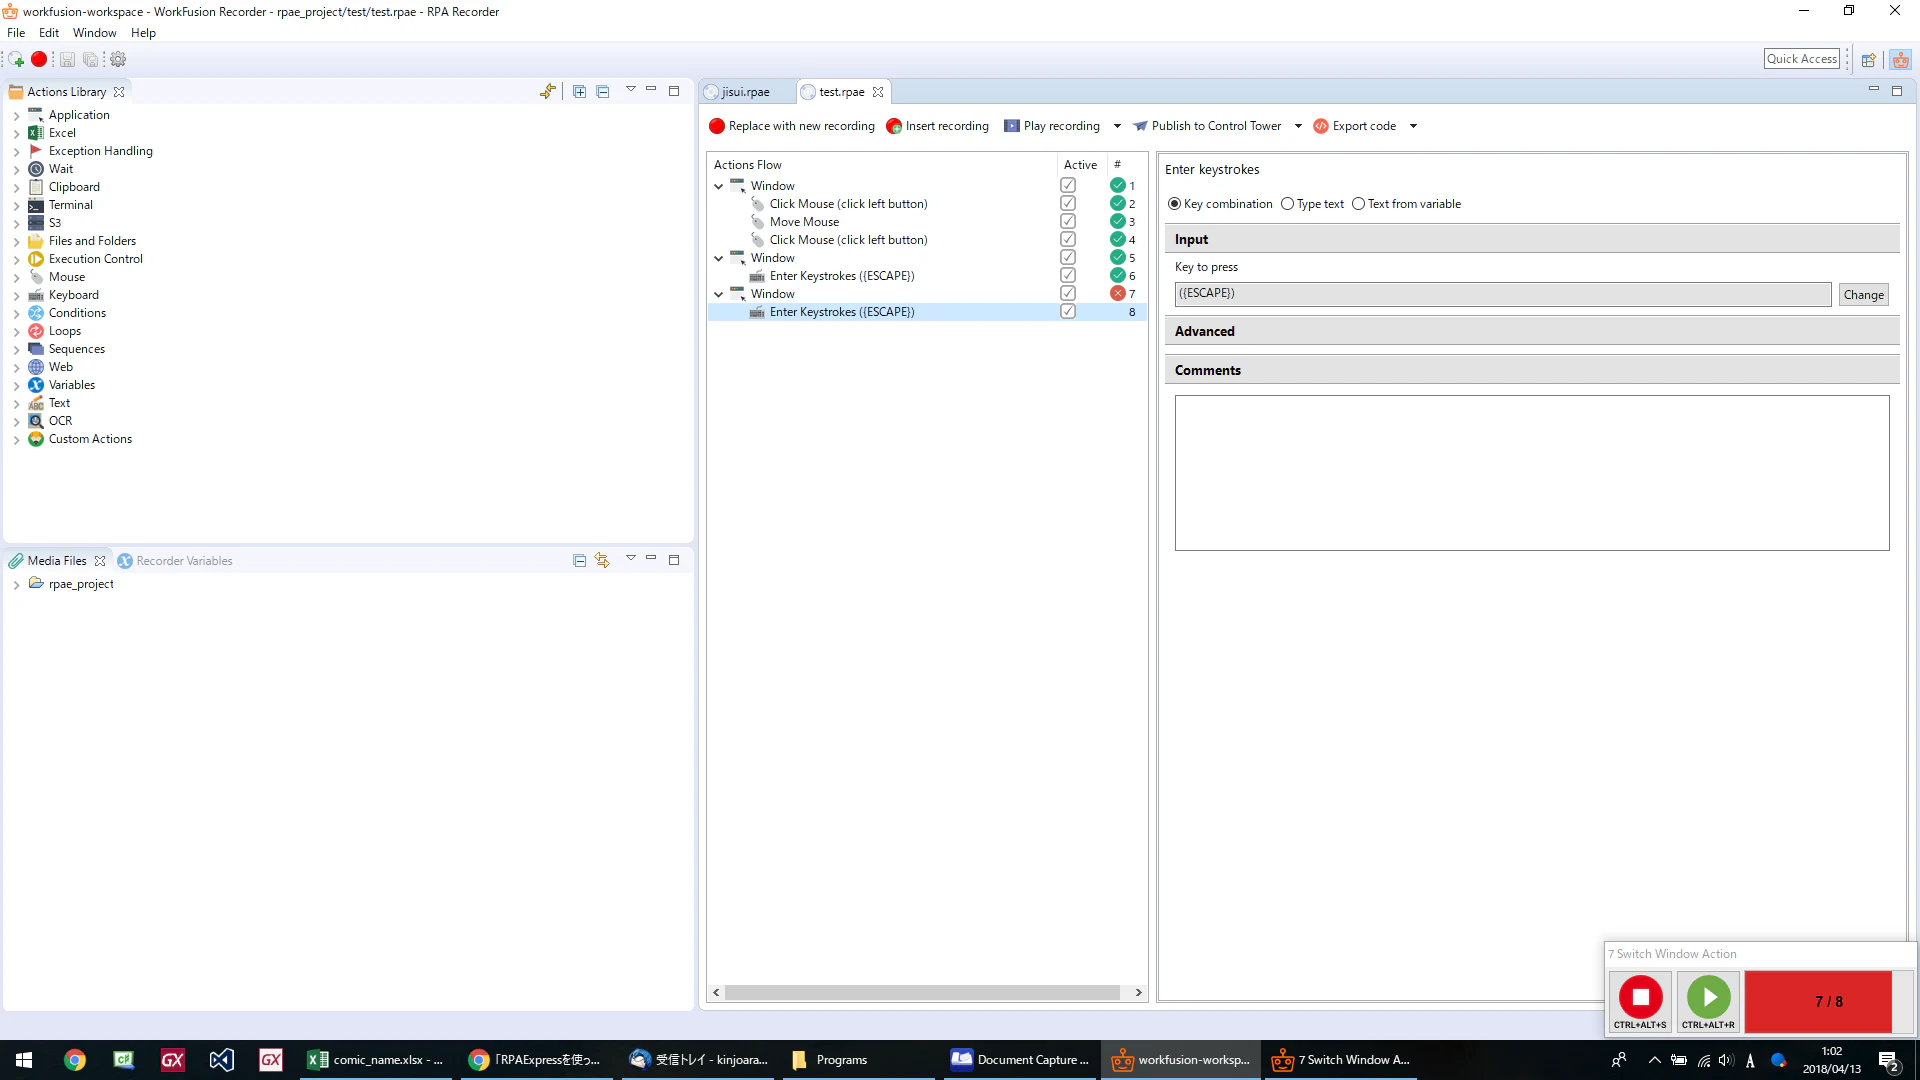Screen dimensions: 1920x1080
Task: Click the Actions Flow horizontal scrollbar
Action: (922, 993)
